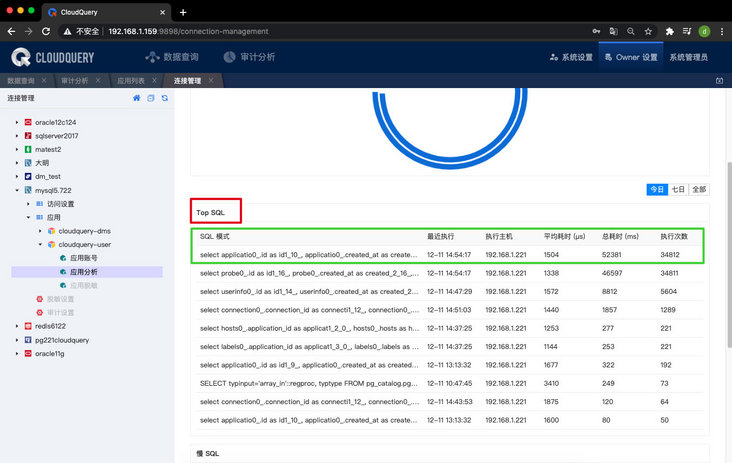
Task: Click the oracle12c124 database icon
Action: (28, 122)
